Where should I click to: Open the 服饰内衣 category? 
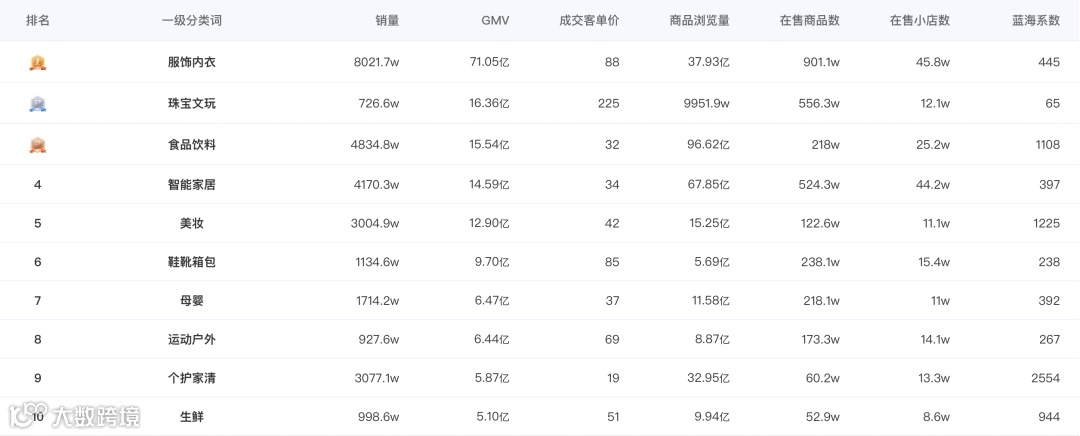(191, 62)
